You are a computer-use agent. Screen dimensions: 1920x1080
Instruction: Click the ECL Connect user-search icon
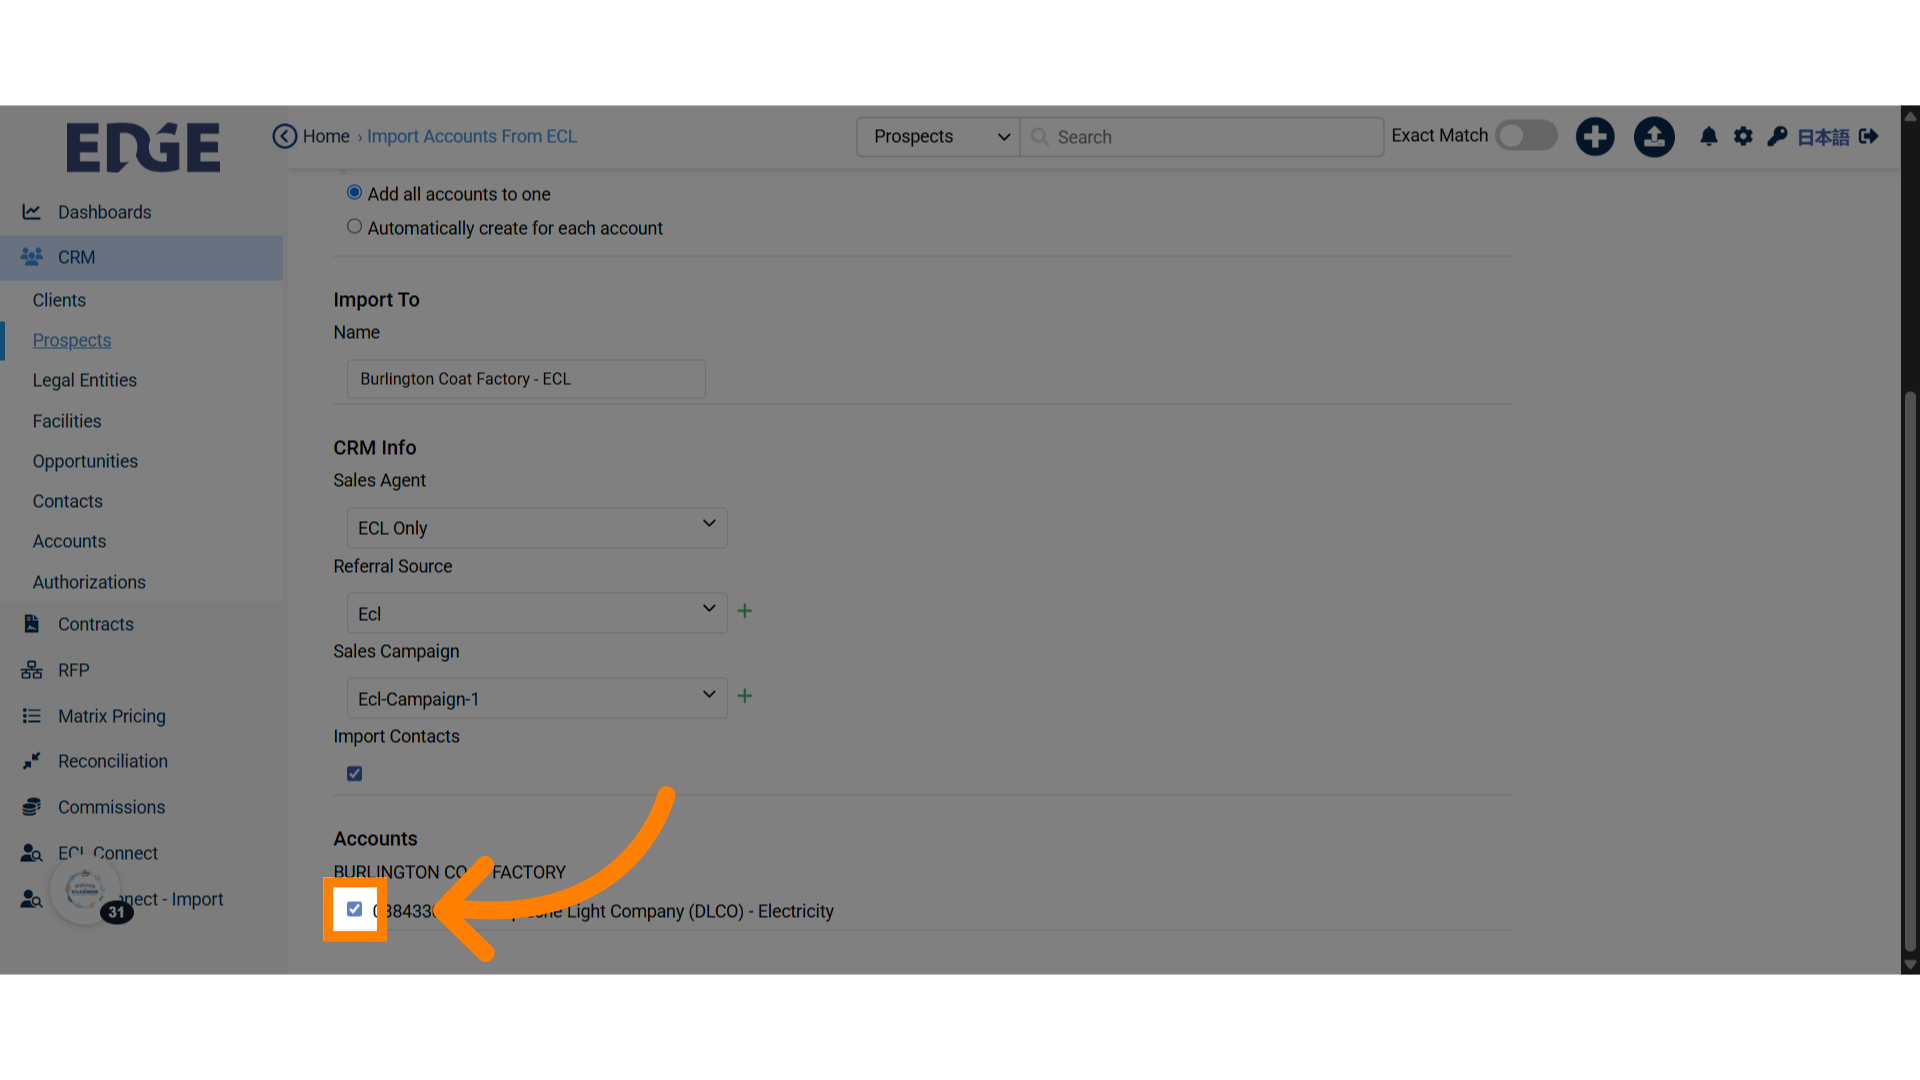coord(32,853)
